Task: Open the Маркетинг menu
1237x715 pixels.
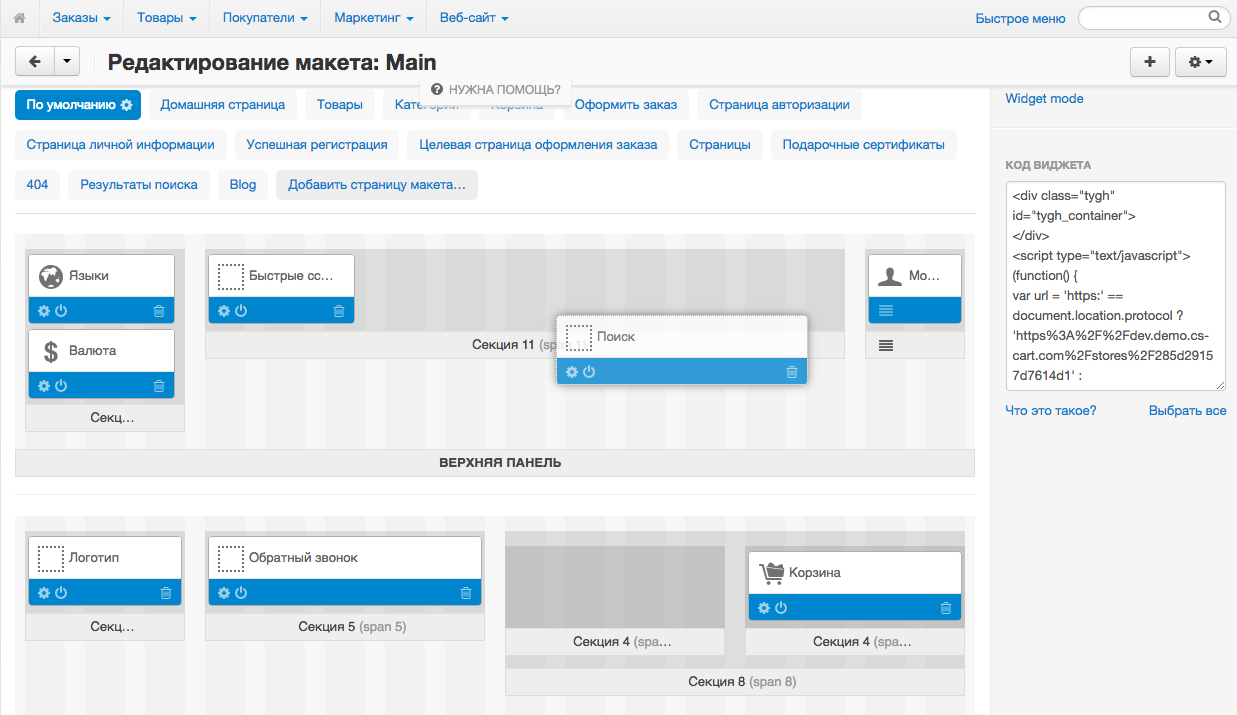Action: [374, 18]
